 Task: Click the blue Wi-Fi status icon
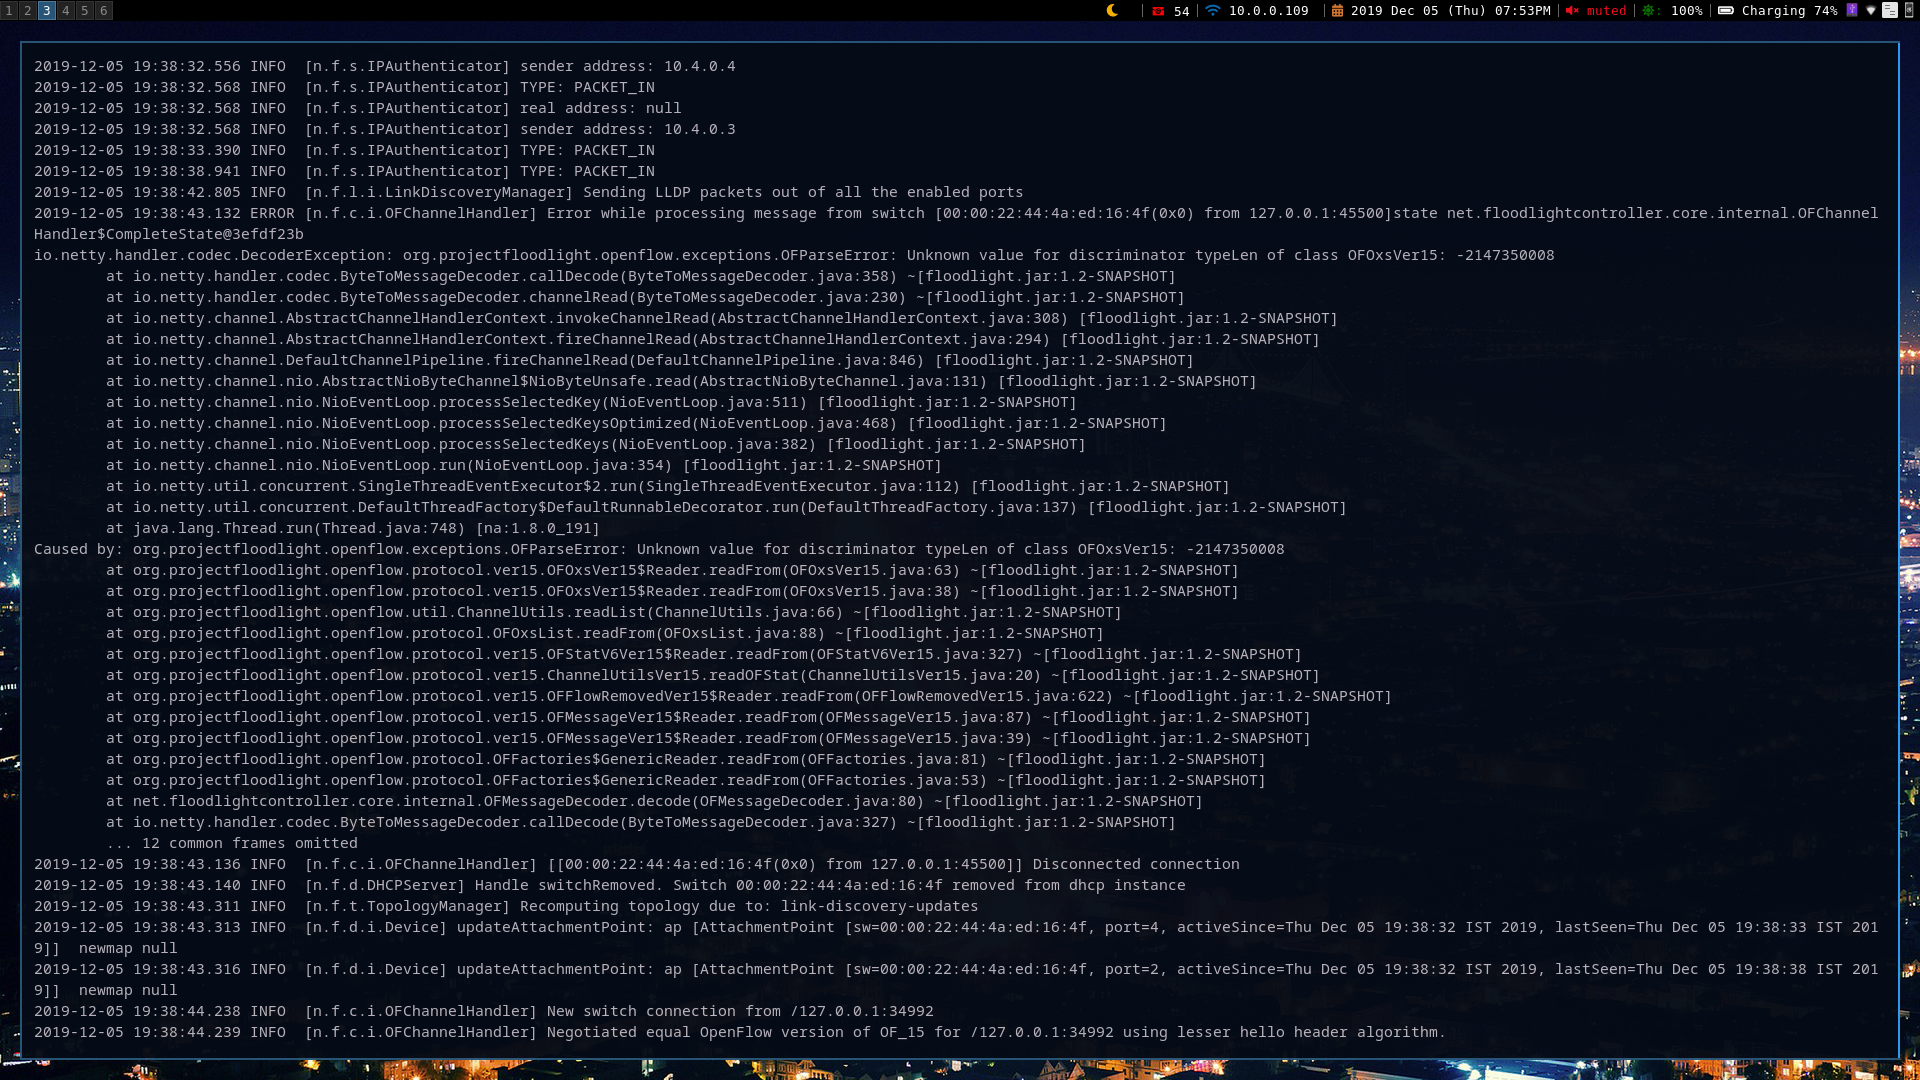[1212, 10]
